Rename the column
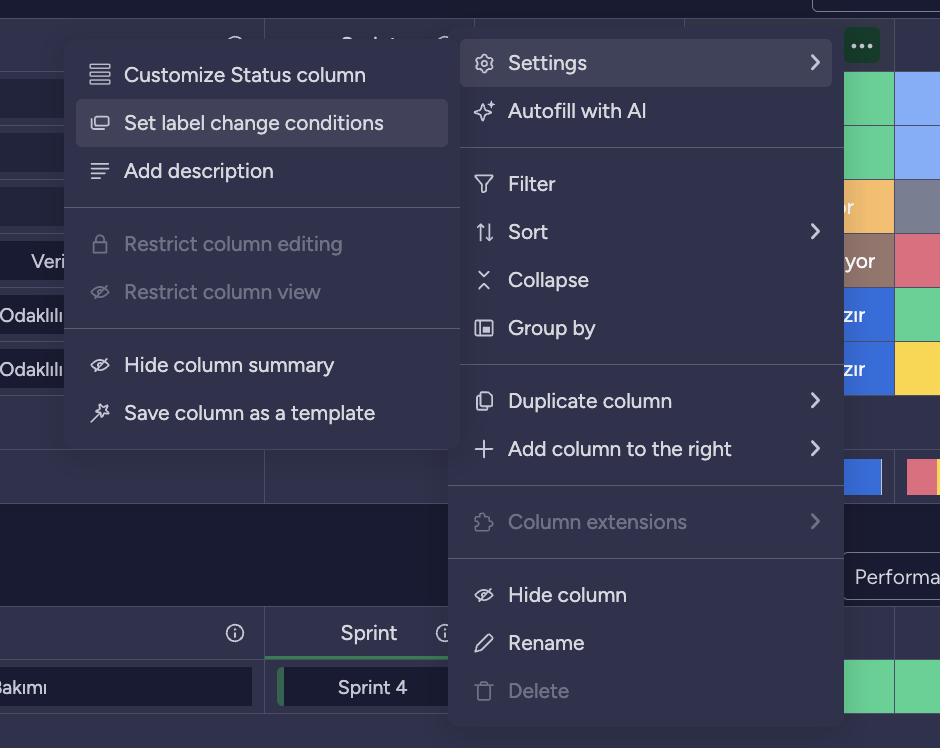This screenshot has width=940, height=748. (646, 643)
